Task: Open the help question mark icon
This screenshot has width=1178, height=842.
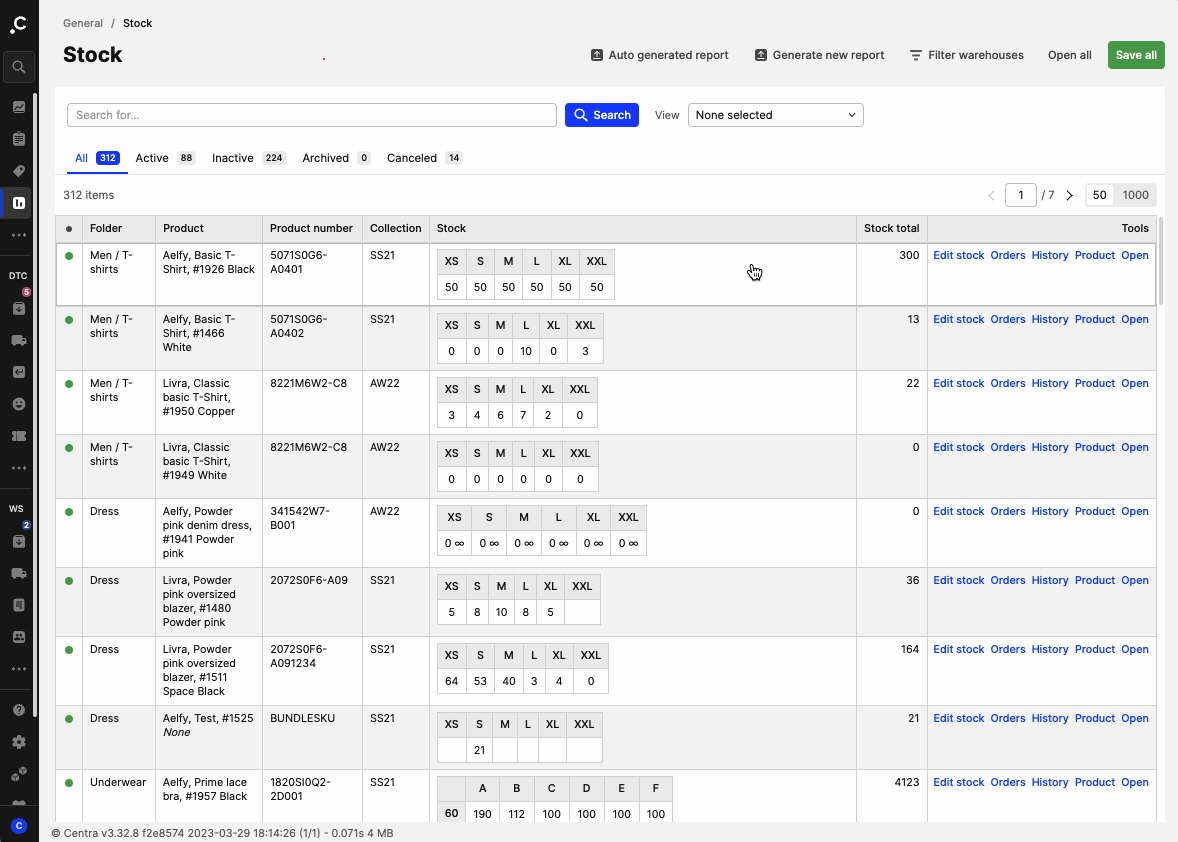Action: pyautogui.click(x=18, y=710)
